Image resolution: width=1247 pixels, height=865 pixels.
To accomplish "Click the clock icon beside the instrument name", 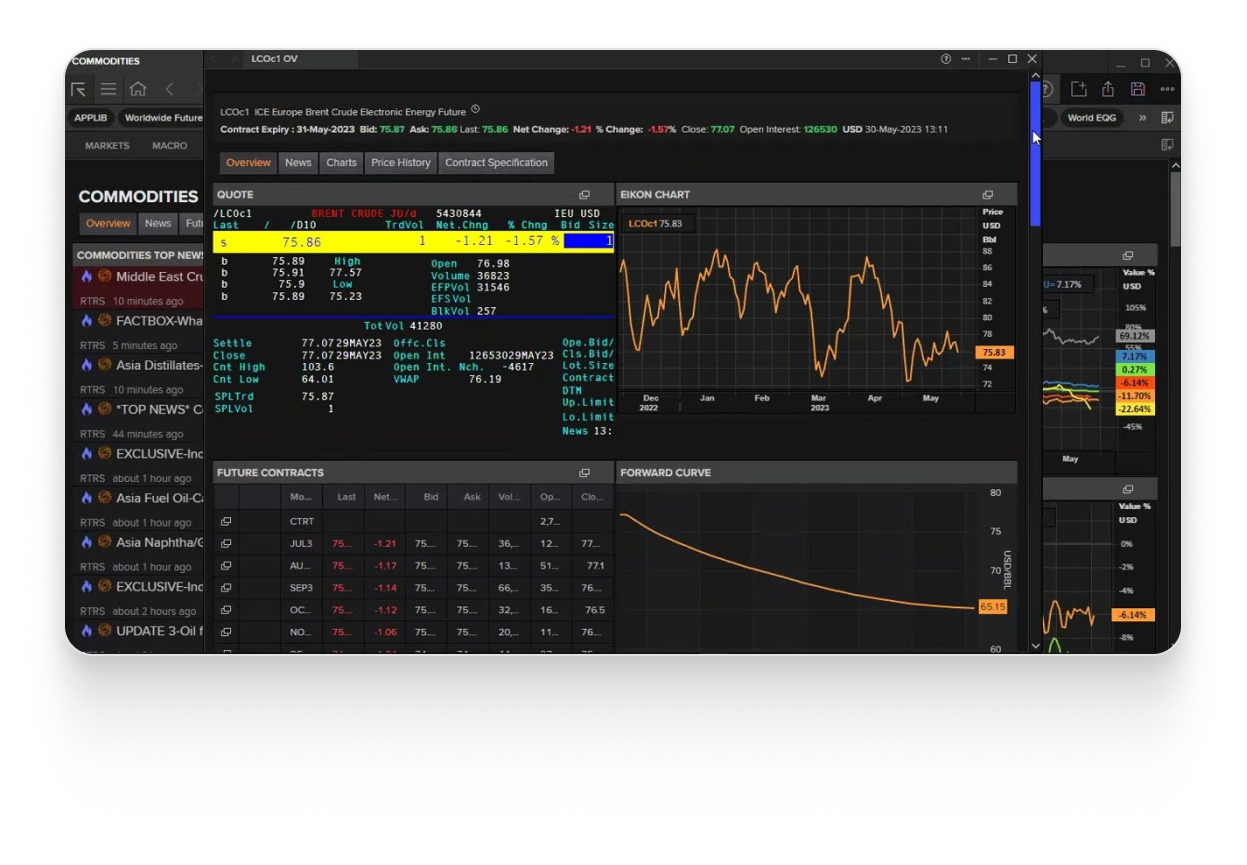I will 475,110.
